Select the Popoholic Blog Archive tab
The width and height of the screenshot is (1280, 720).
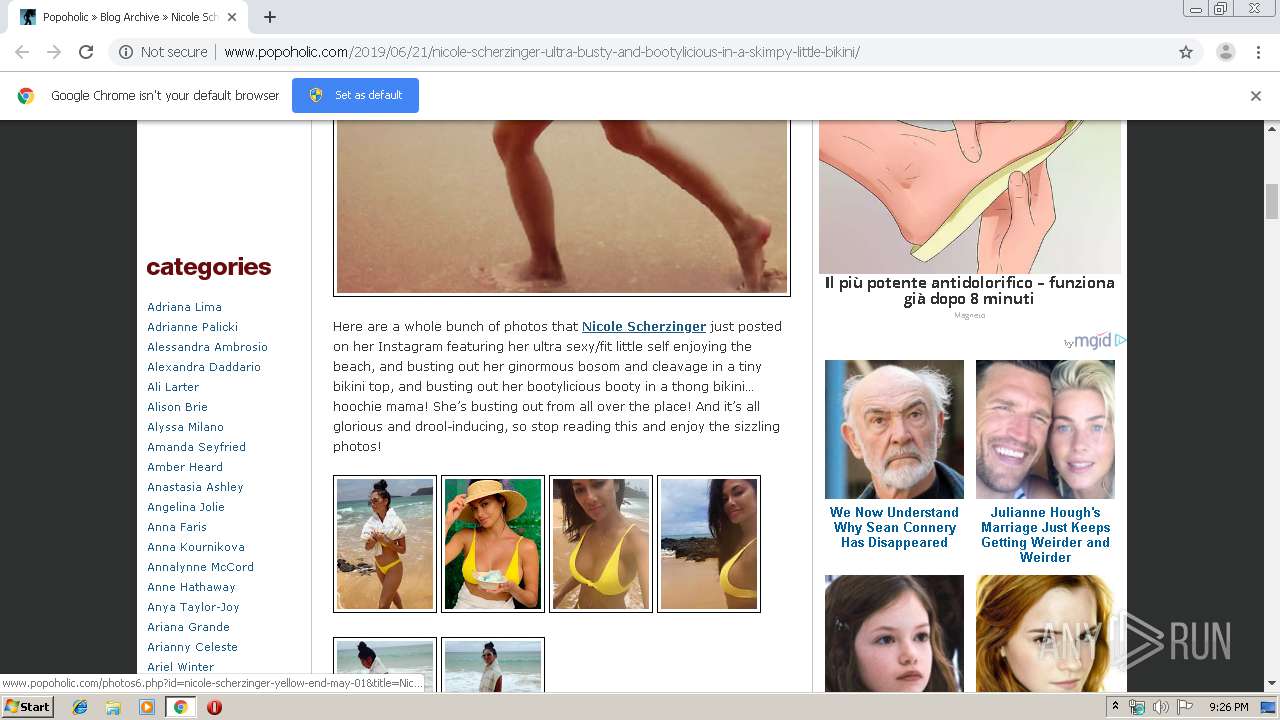click(127, 17)
